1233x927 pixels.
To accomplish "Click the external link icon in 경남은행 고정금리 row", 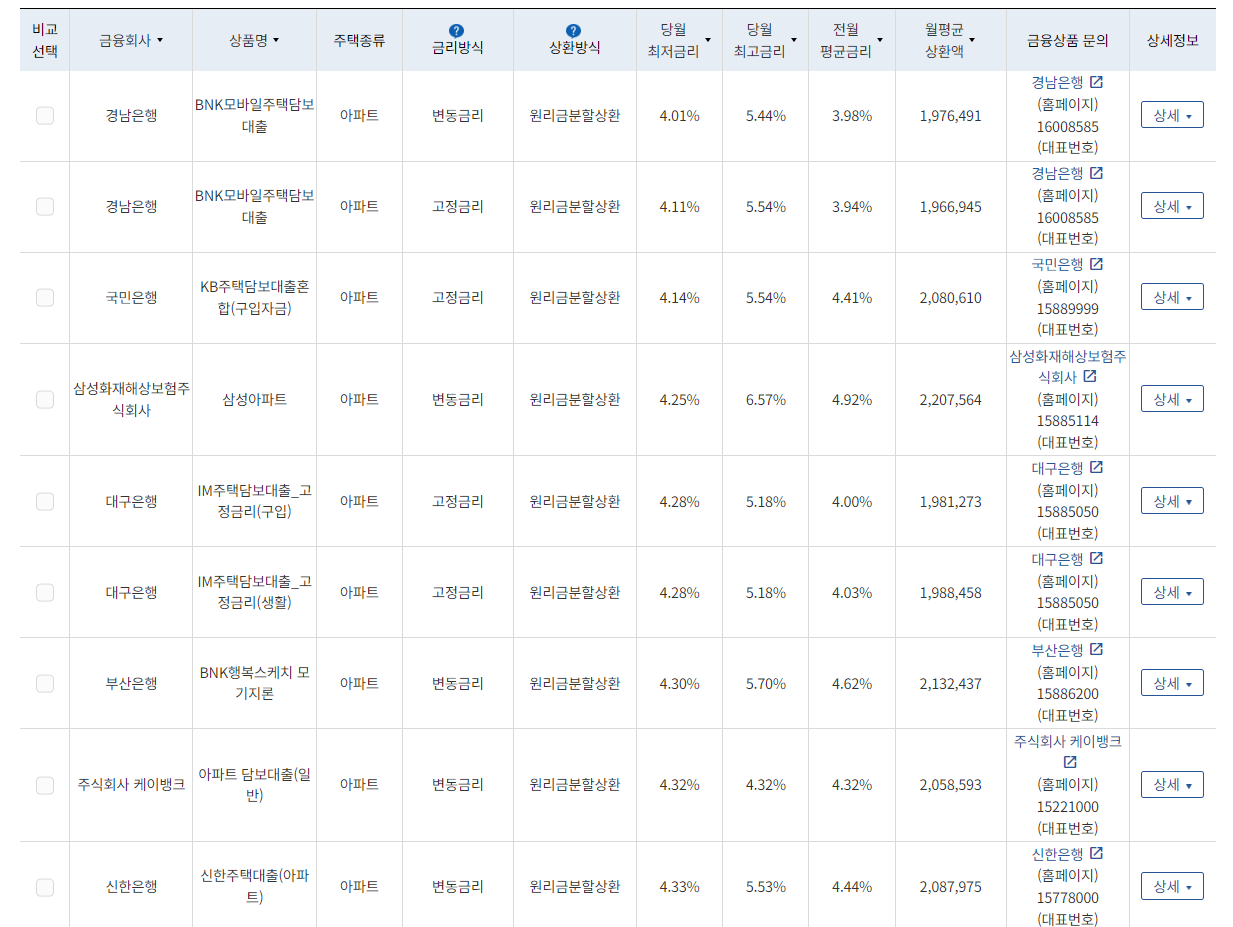I will [x=1096, y=173].
